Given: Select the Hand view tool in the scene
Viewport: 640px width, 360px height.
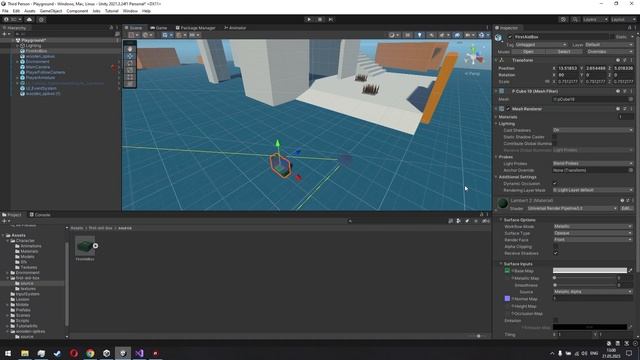Looking at the screenshot, I should click(x=130, y=49).
